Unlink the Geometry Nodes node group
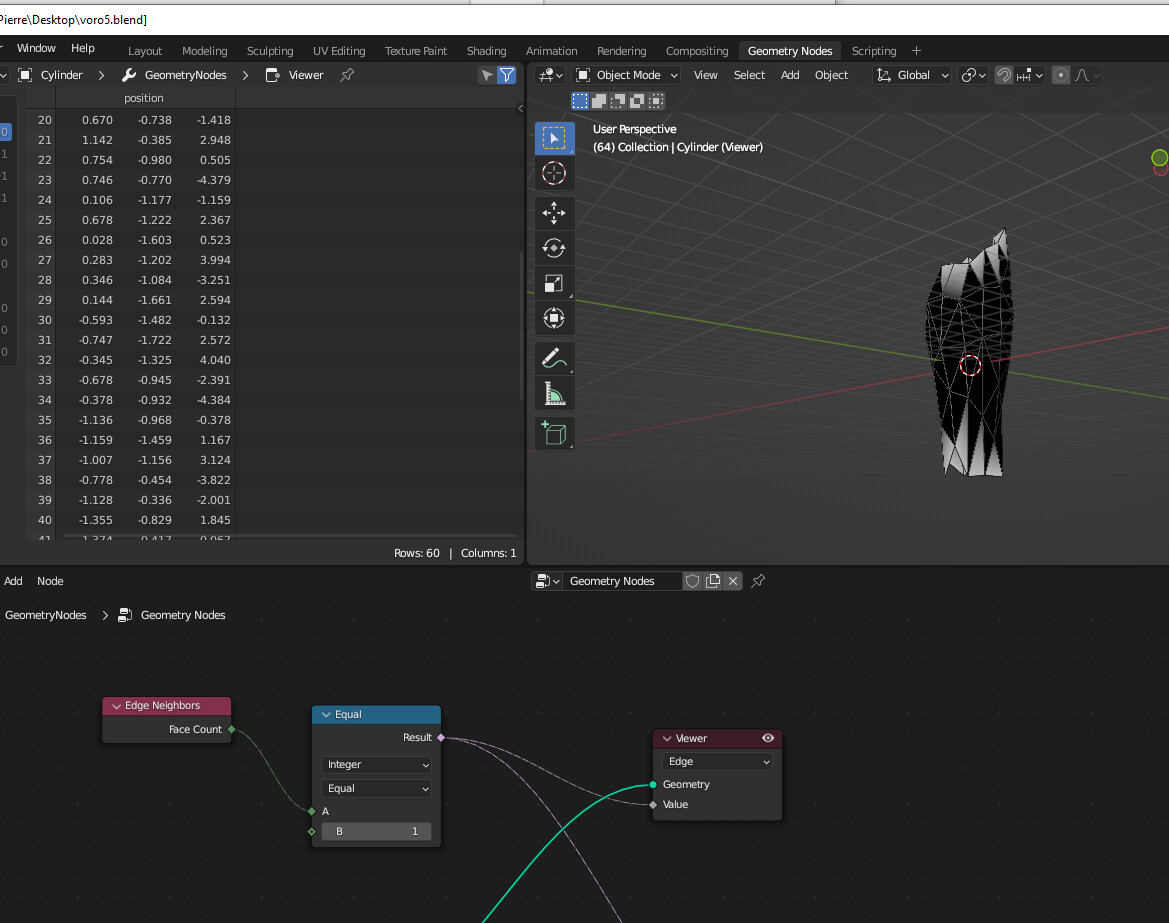Viewport: 1169px width, 923px height. 733,581
